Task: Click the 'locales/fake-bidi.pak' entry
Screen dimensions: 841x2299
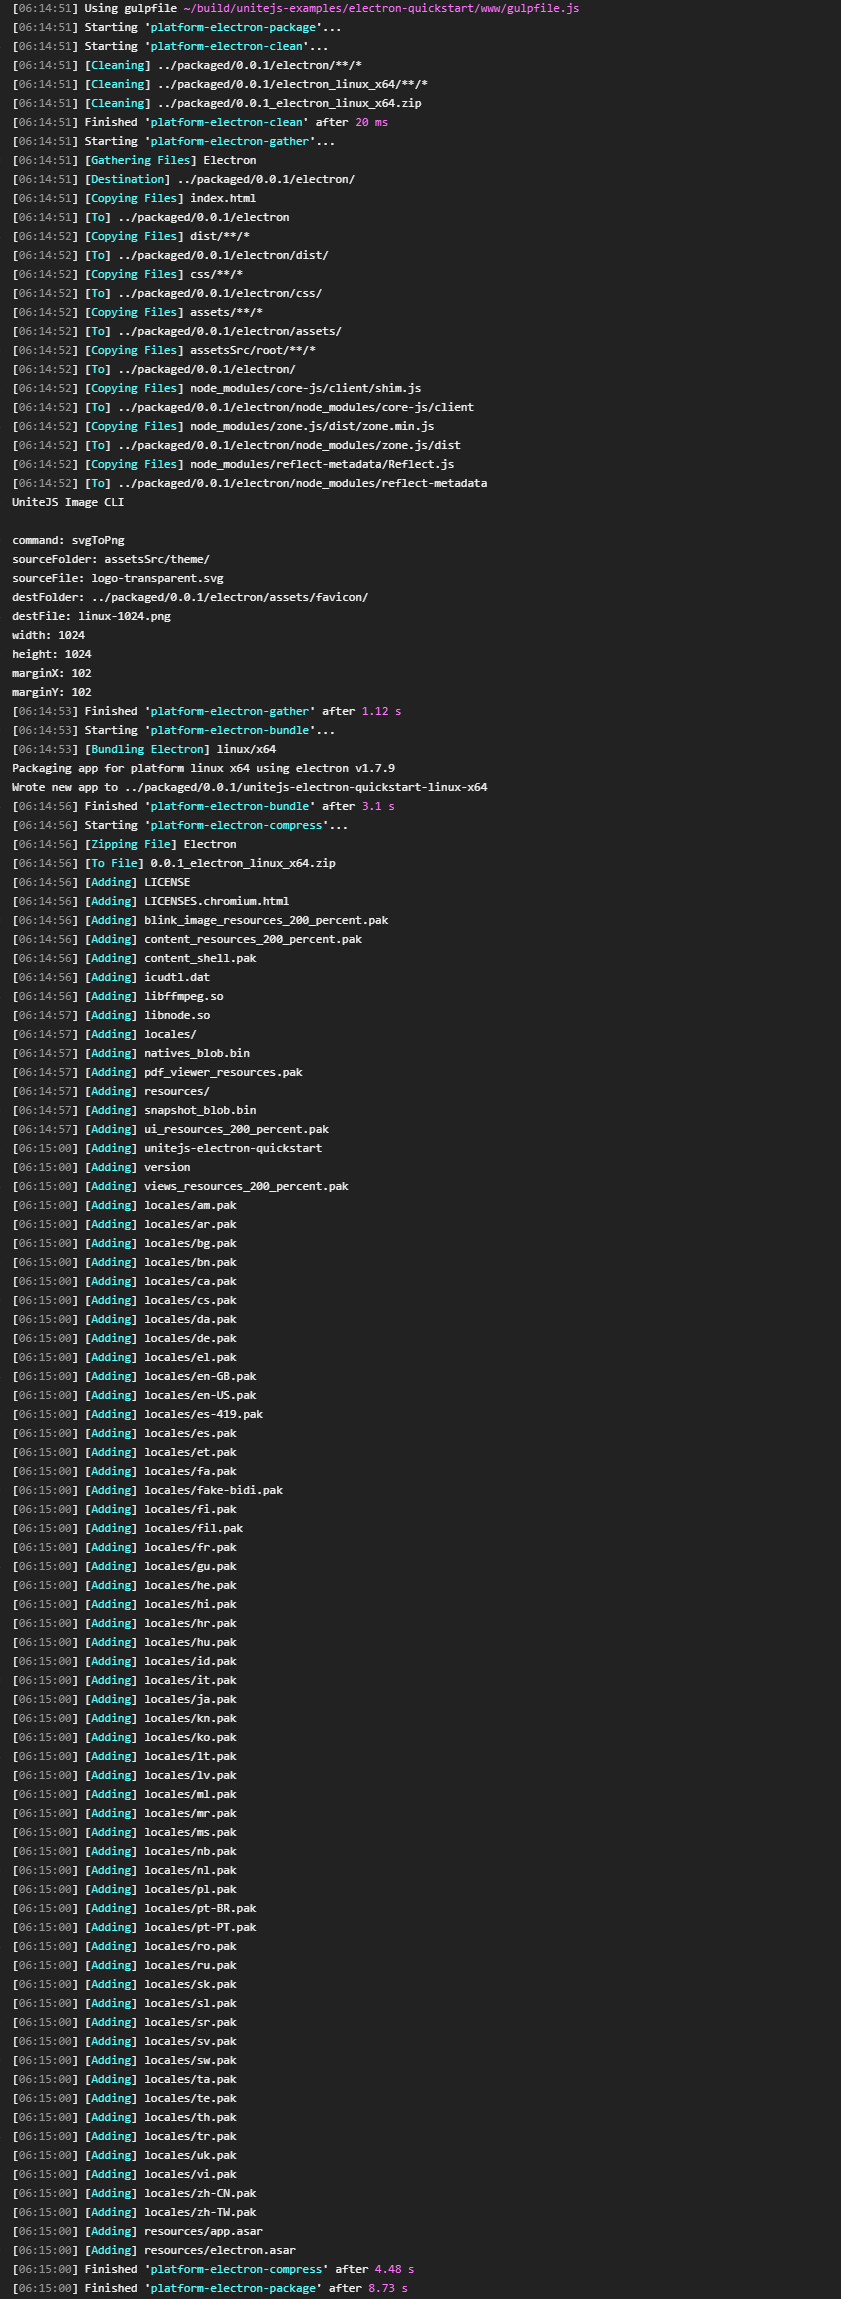Action: pyautogui.click(x=213, y=1490)
